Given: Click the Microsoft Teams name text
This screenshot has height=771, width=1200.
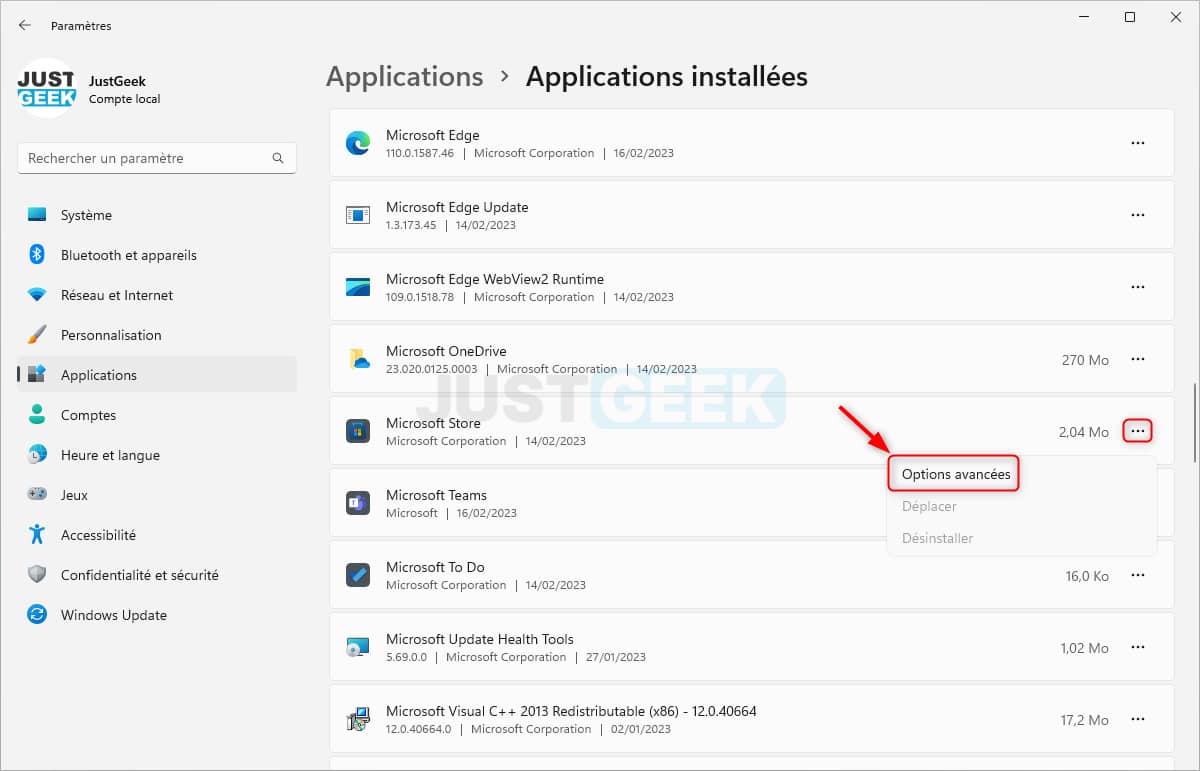Looking at the screenshot, I should (x=436, y=495).
